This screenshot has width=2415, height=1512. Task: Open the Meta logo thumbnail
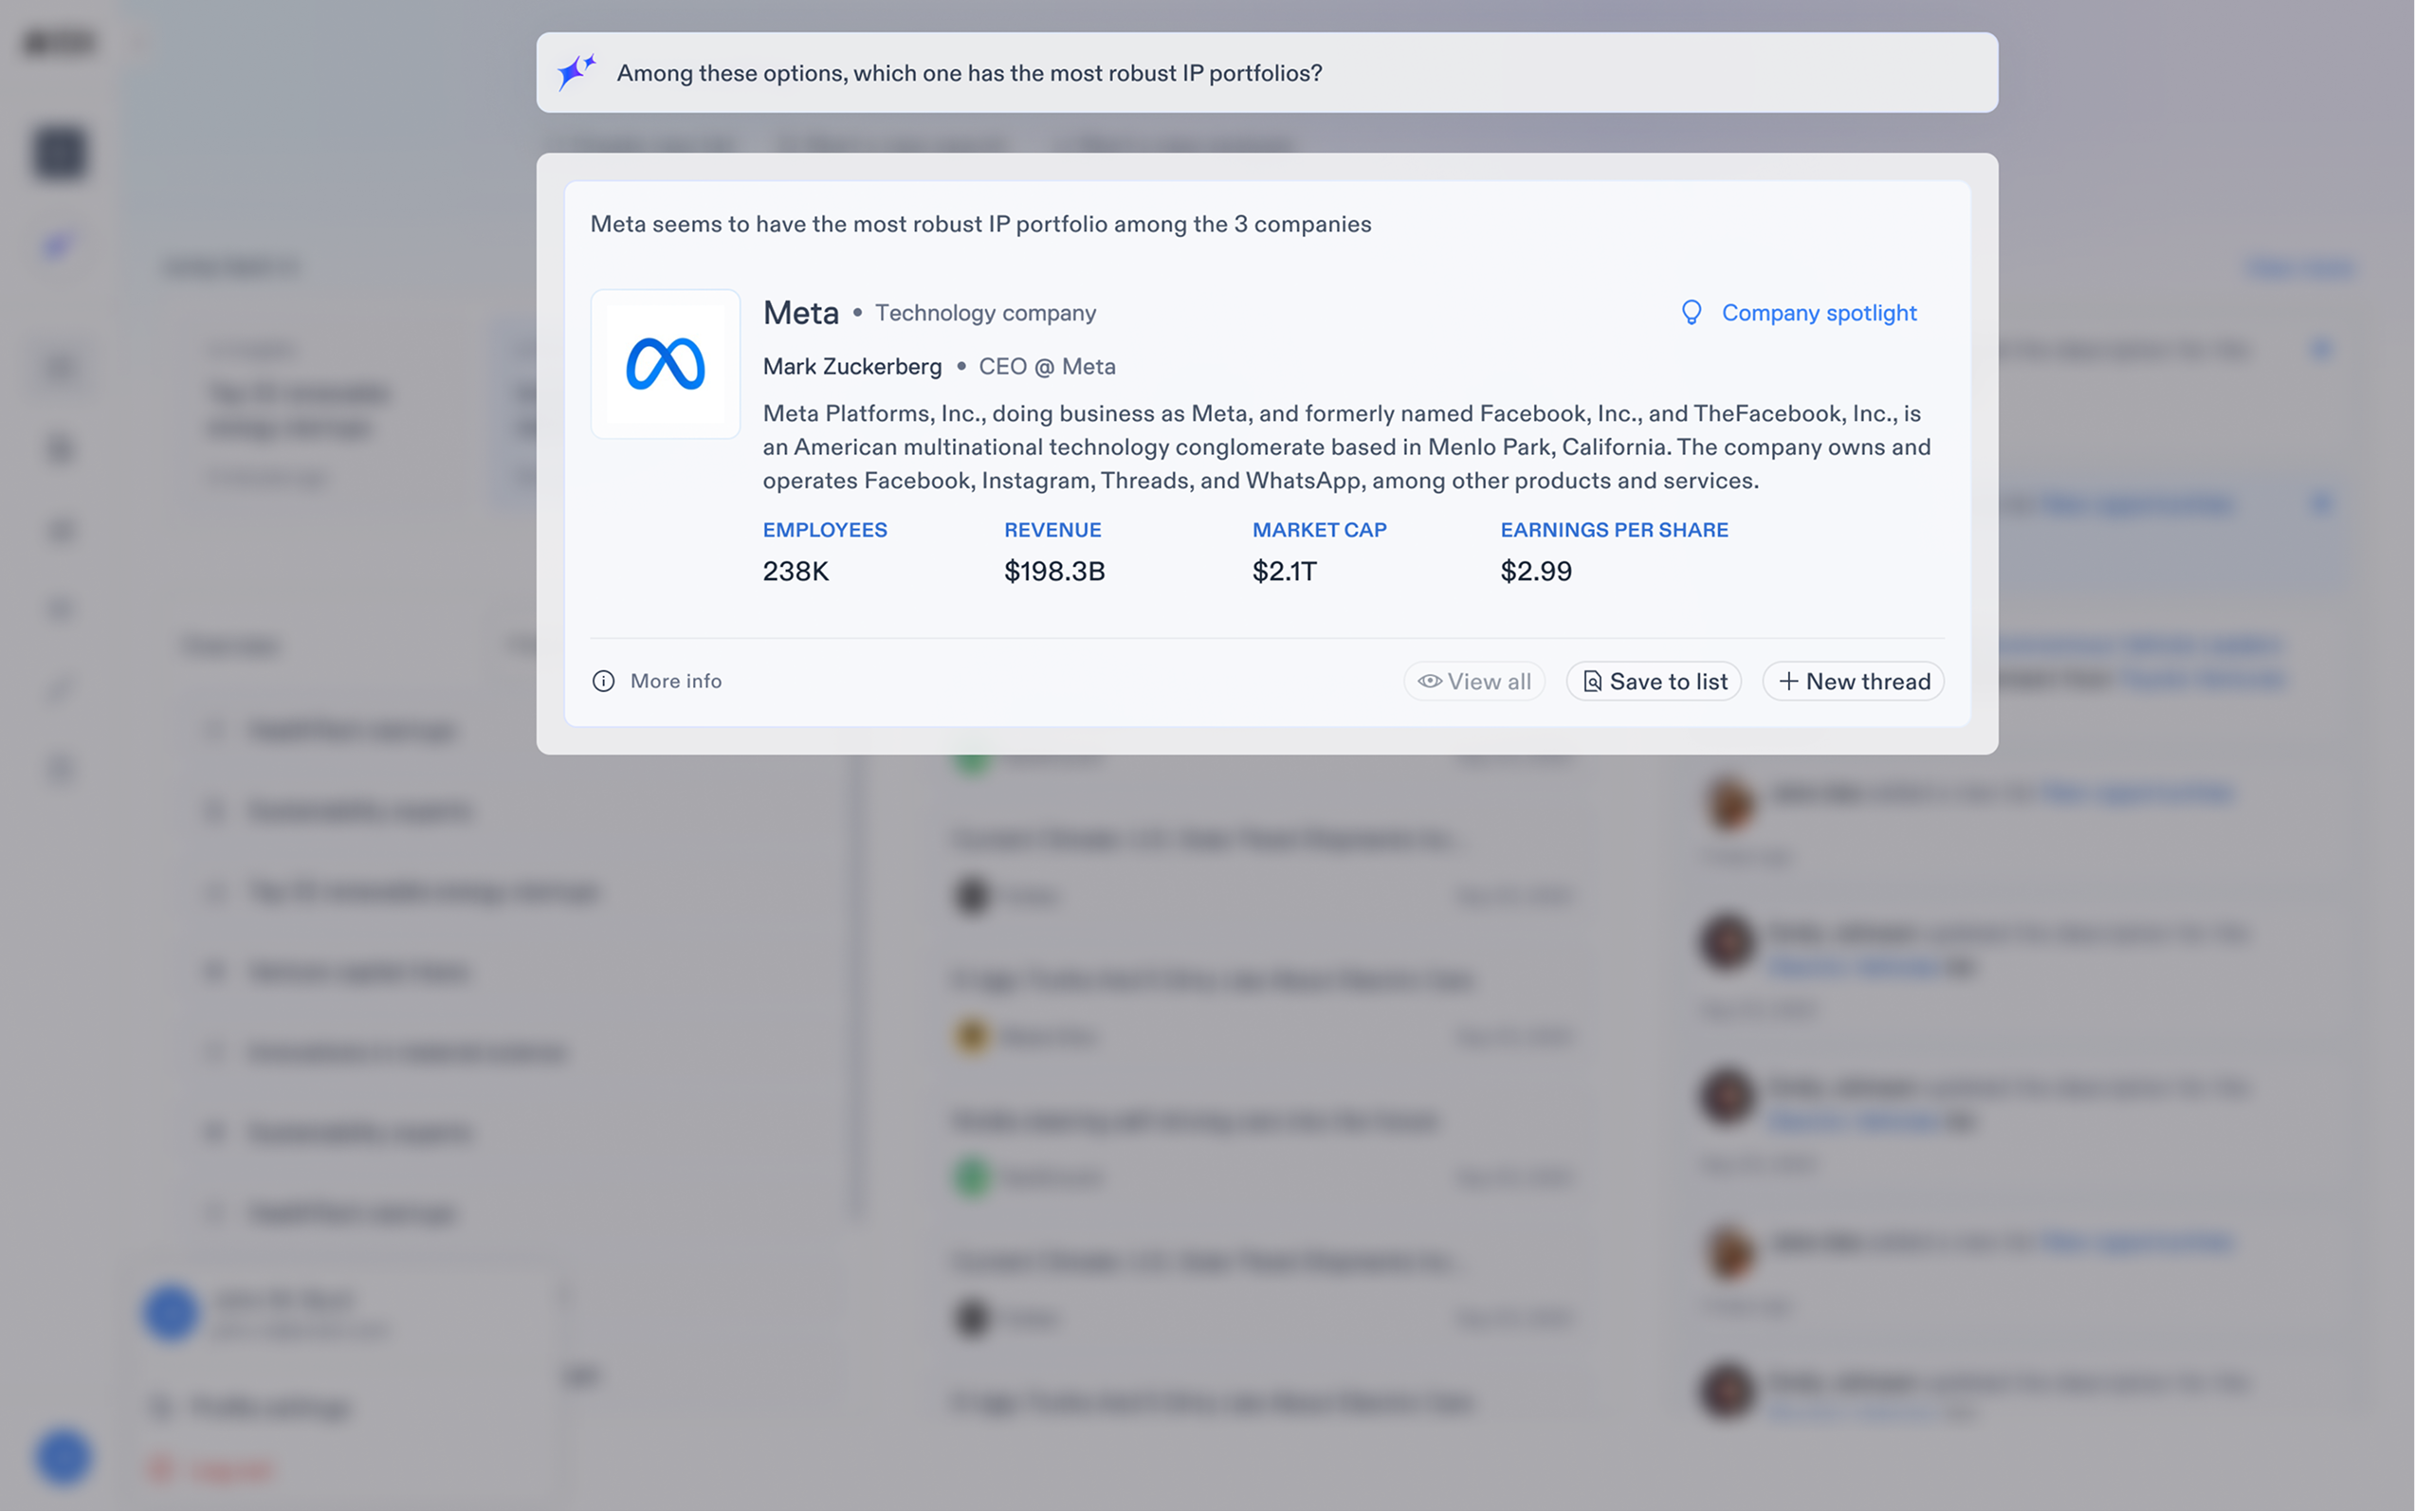[x=665, y=364]
